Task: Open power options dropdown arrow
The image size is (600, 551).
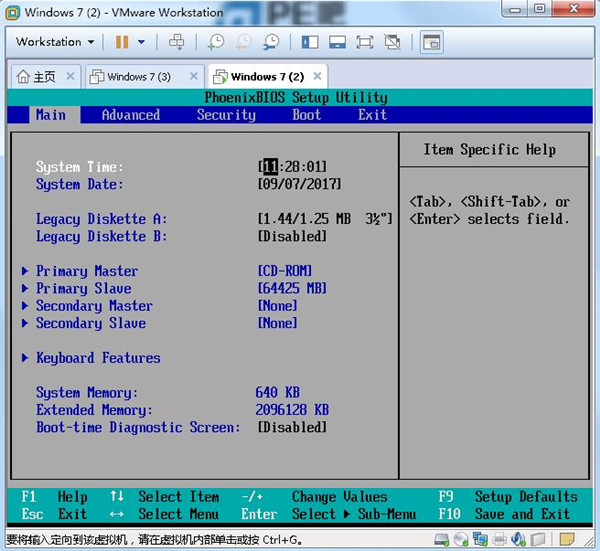Action: tap(142, 42)
